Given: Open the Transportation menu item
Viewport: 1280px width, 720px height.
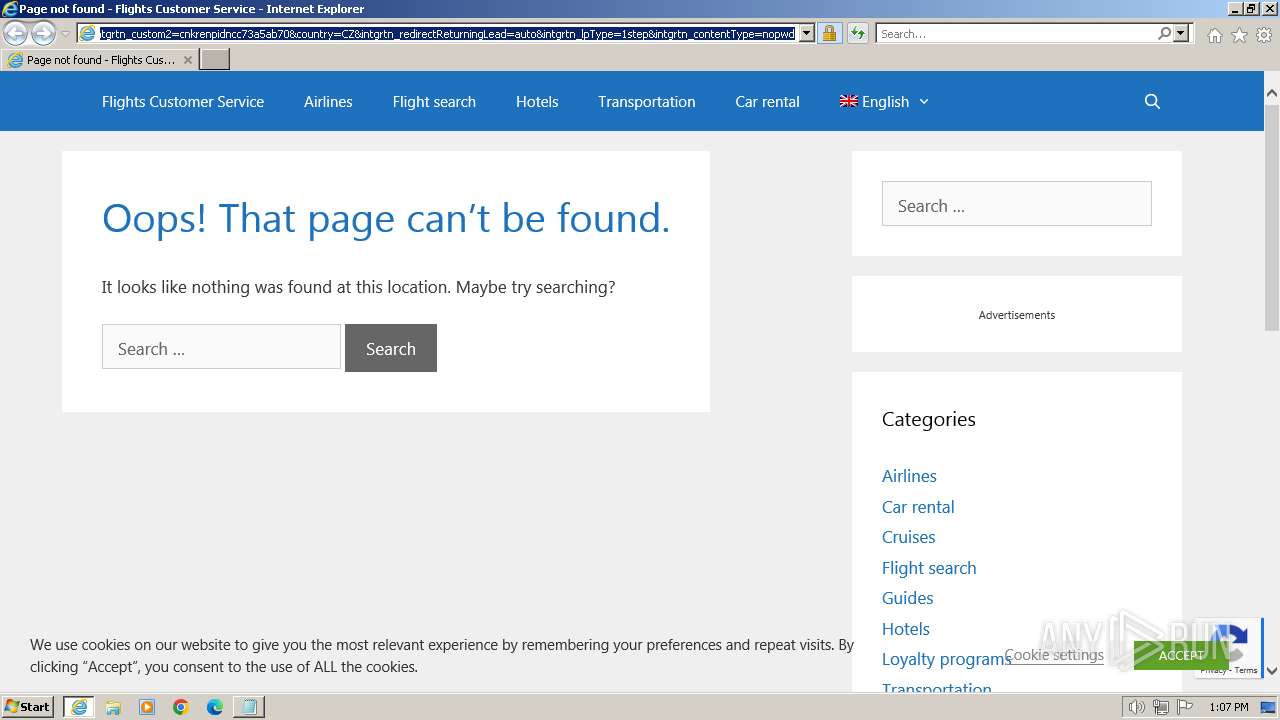Looking at the screenshot, I should click(646, 101).
